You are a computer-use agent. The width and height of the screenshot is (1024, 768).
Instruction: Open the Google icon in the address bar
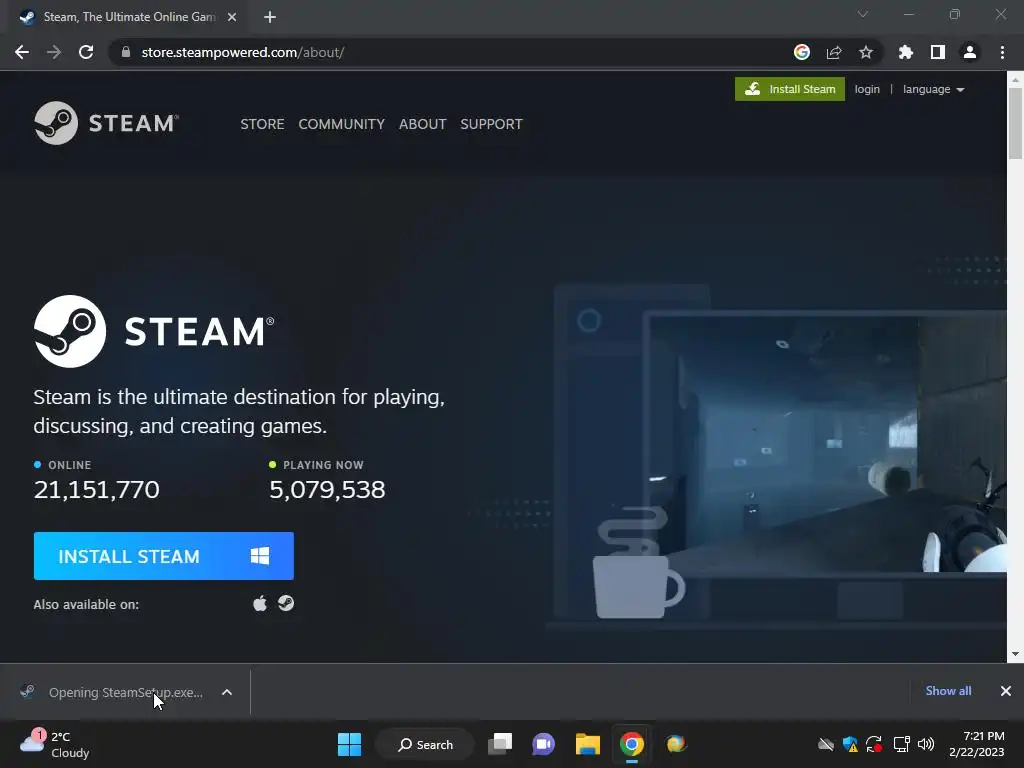point(802,52)
